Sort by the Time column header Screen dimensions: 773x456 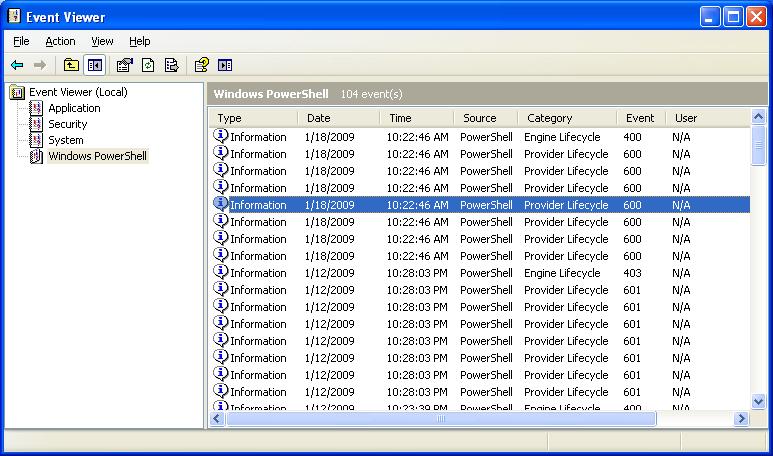[417, 118]
